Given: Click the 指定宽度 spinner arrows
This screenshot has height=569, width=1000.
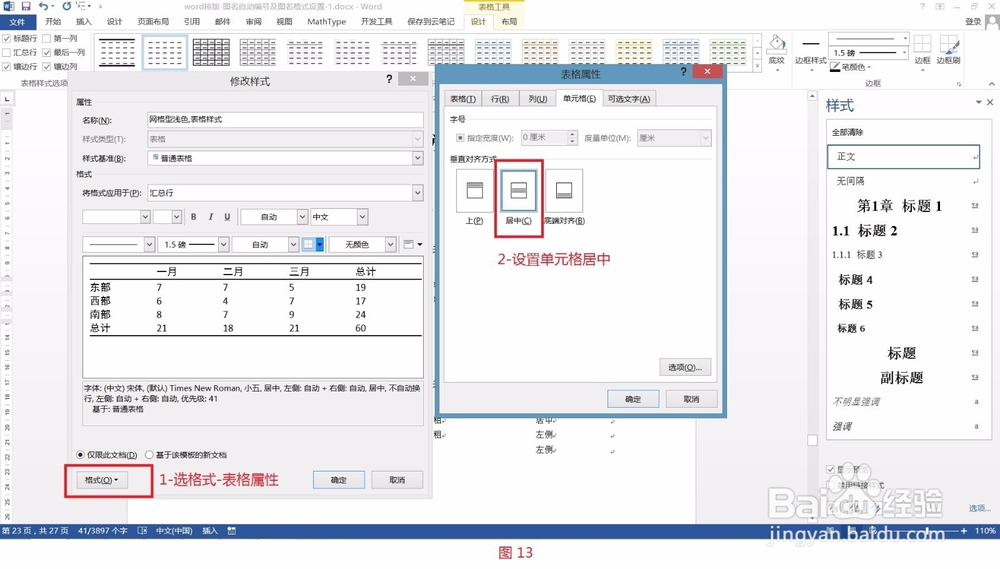Looking at the screenshot, I should [572, 138].
